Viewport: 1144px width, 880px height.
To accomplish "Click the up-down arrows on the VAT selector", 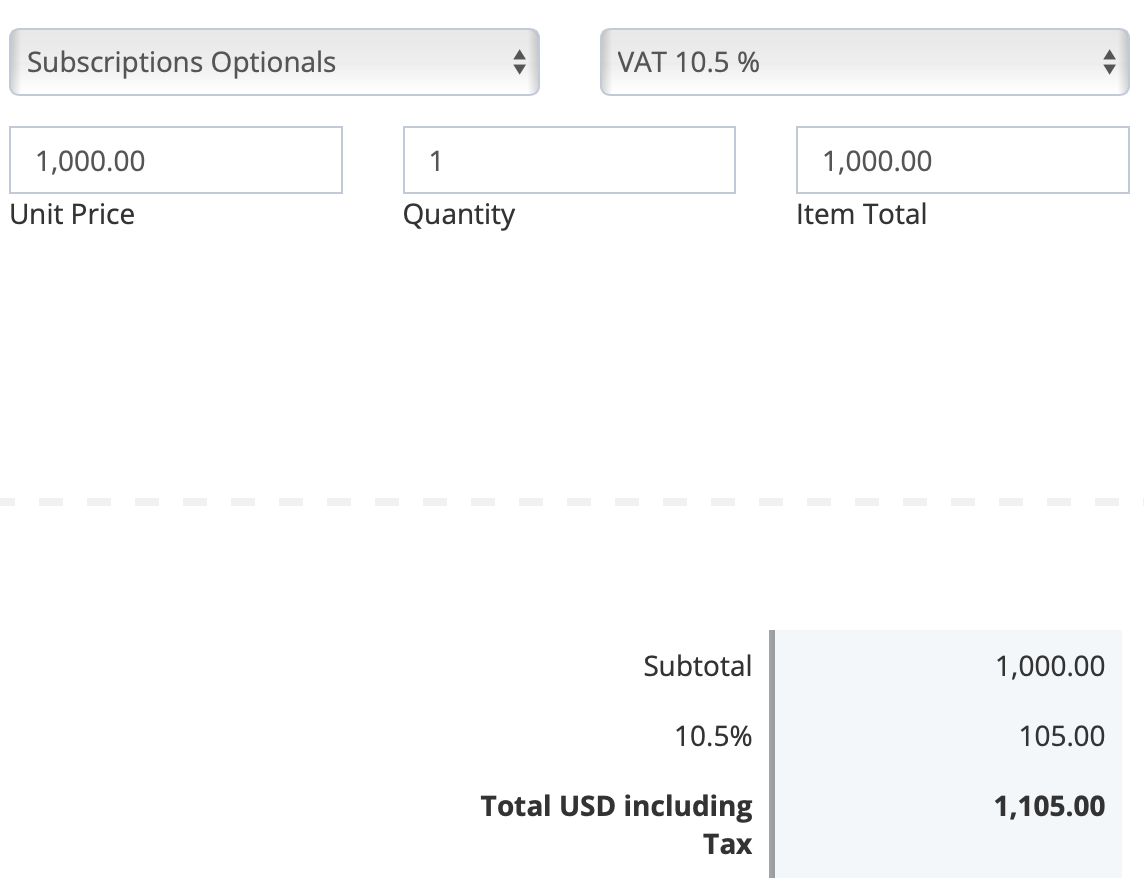I will tap(1109, 62).
